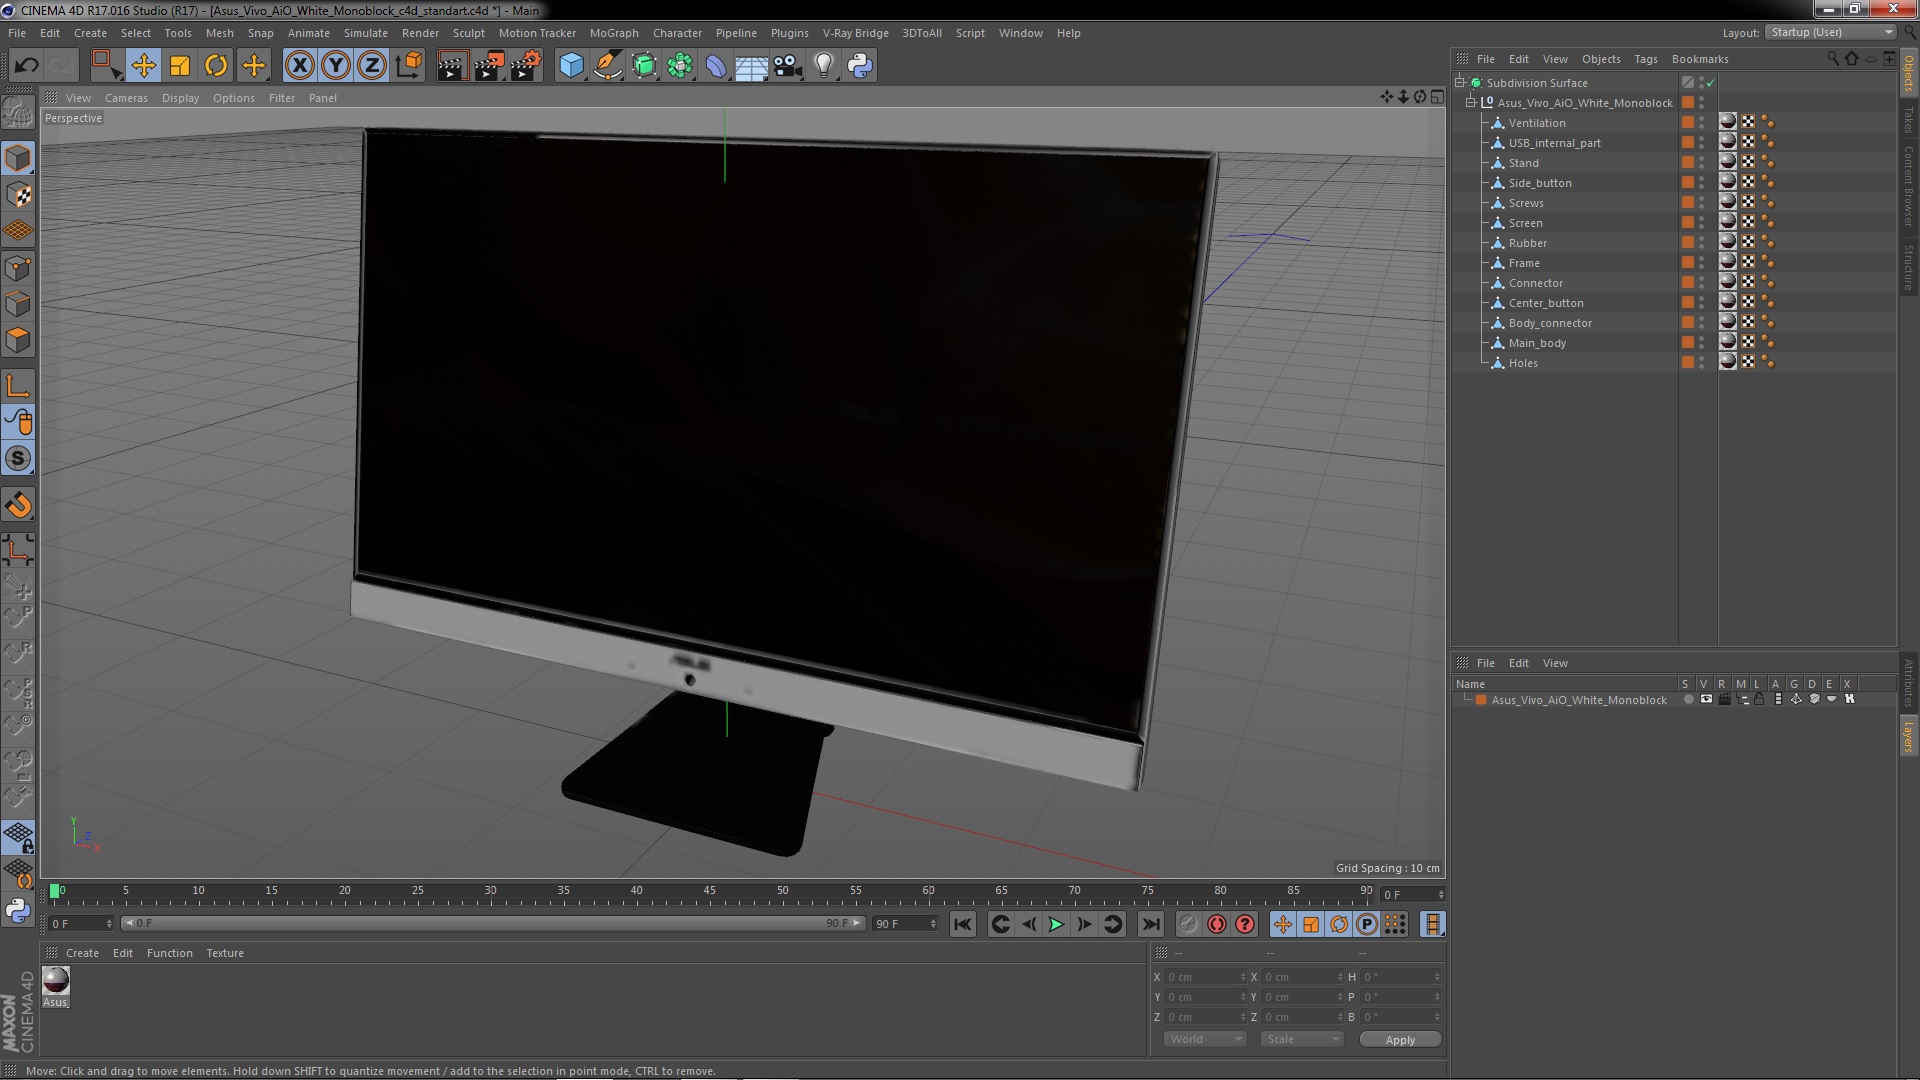Click the Coordinate System icon
Viewport: 1920px width, 1080px height.
tap(409, 66)
